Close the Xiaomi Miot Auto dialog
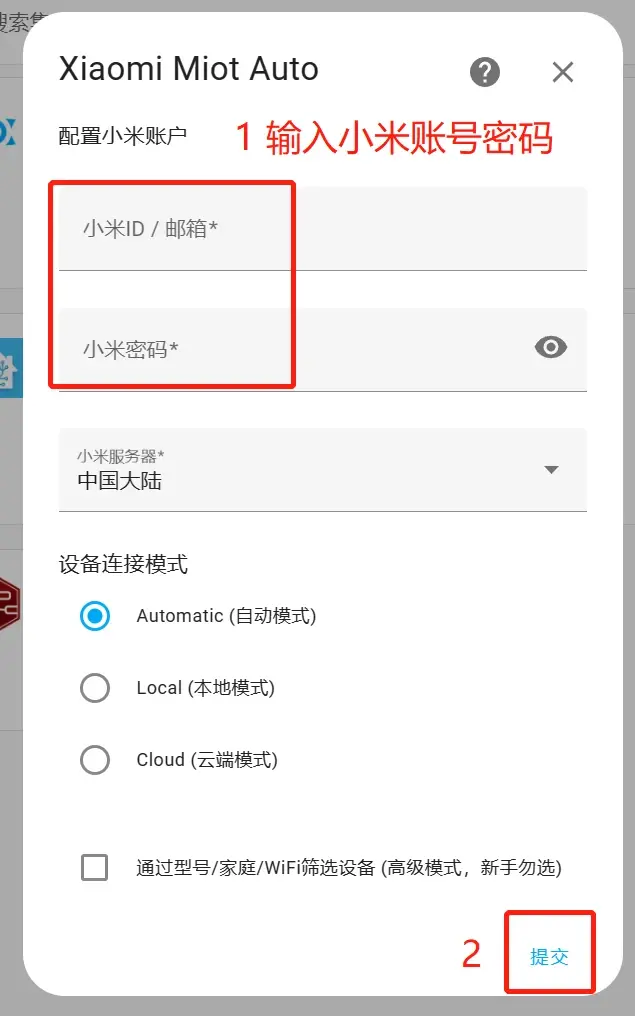635x1016 pixels. coord(563,72)
